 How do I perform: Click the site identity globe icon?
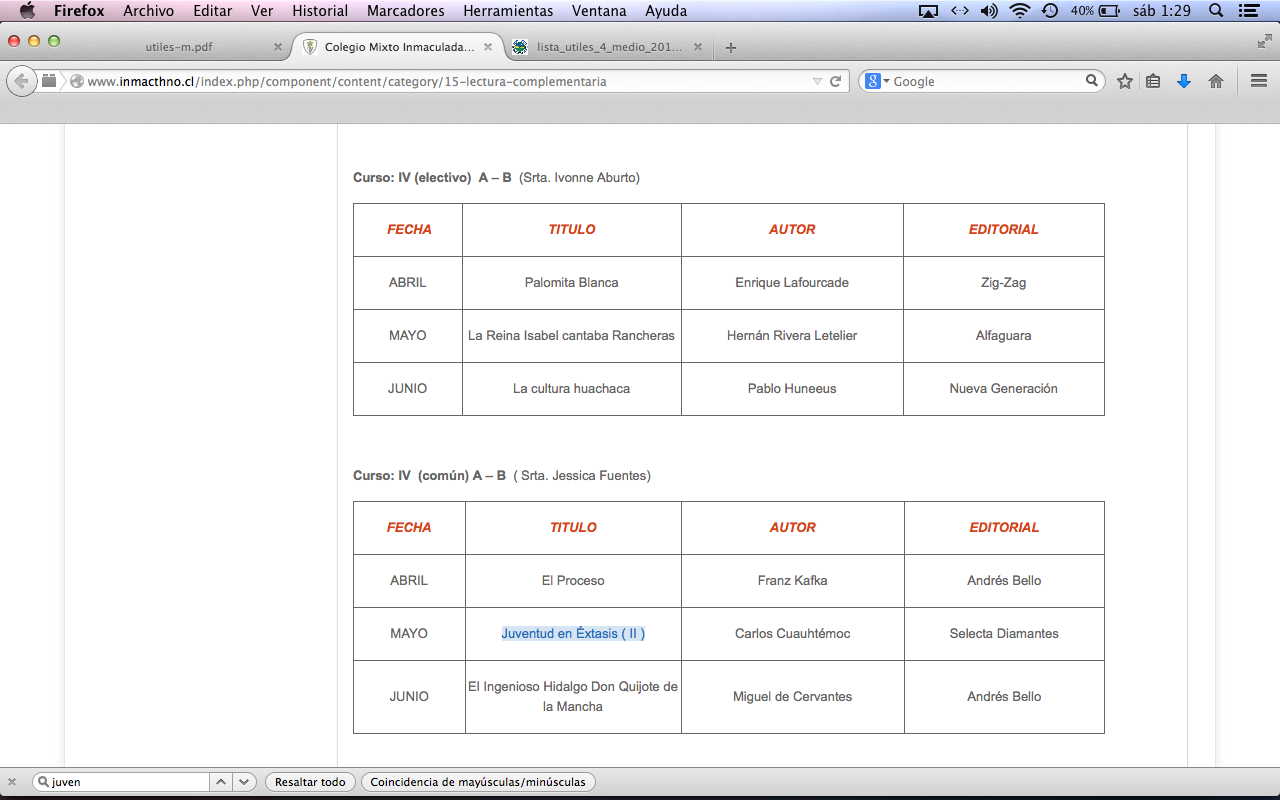pyautogui.click(x=77, y=81)
